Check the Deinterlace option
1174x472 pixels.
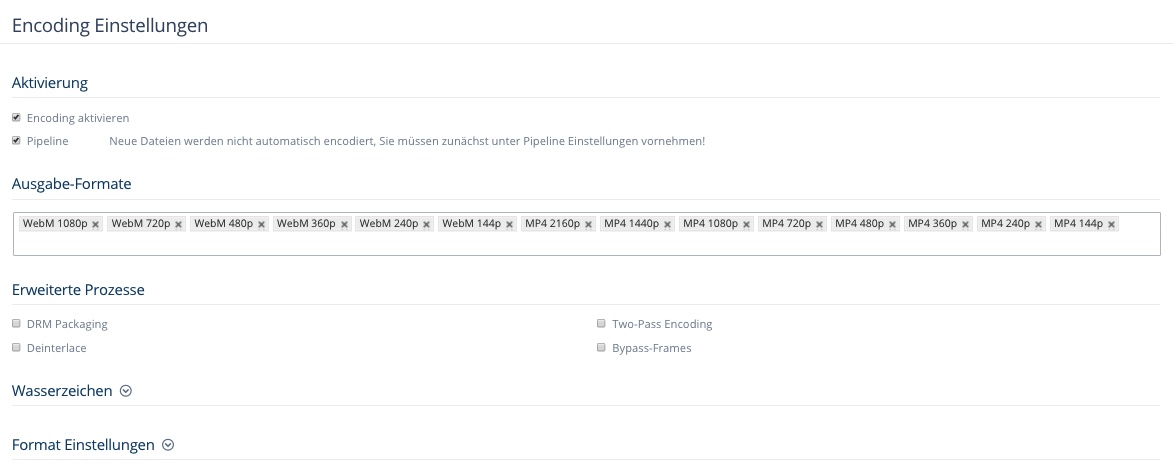point(16,348)
